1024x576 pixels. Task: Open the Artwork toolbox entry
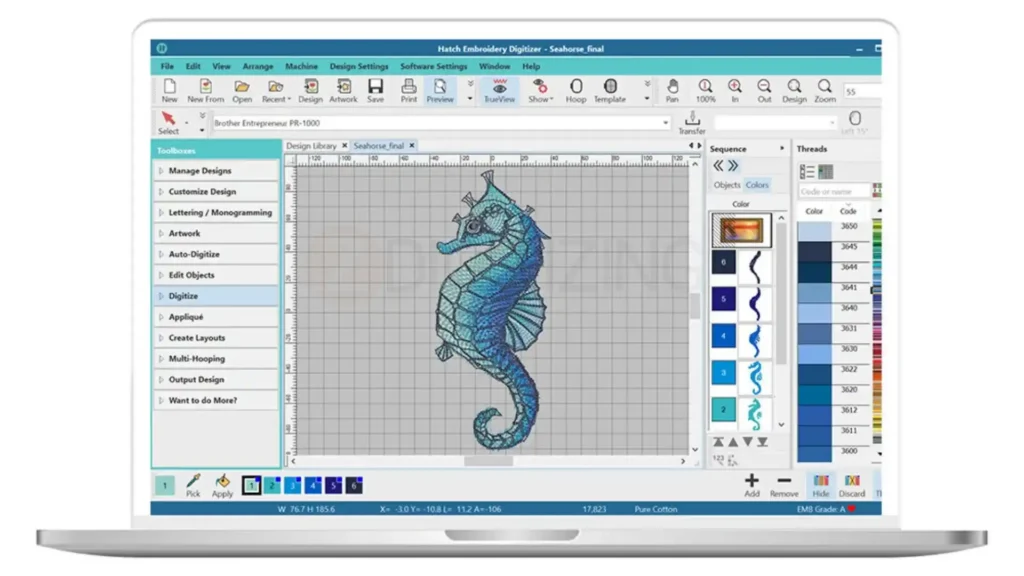[x=216, y=233]
